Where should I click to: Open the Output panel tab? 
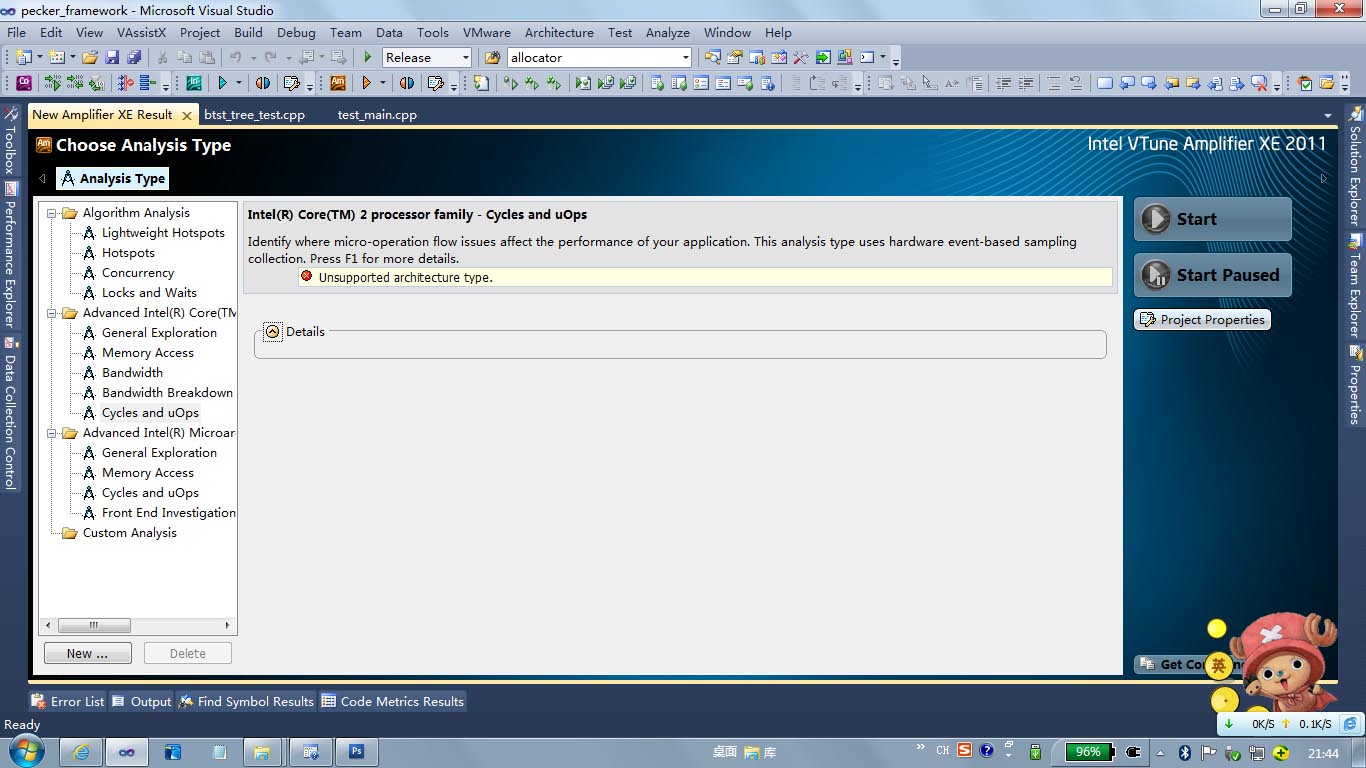[142, 702]
